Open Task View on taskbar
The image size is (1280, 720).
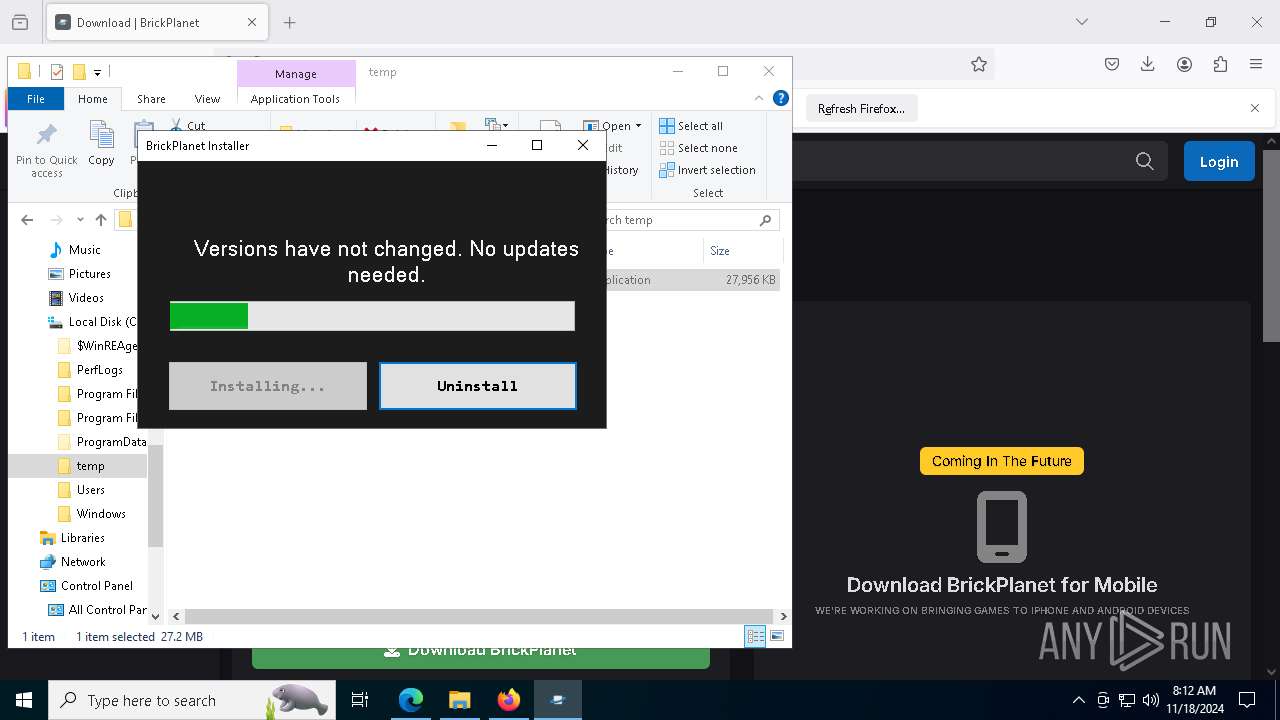(360, 700)
